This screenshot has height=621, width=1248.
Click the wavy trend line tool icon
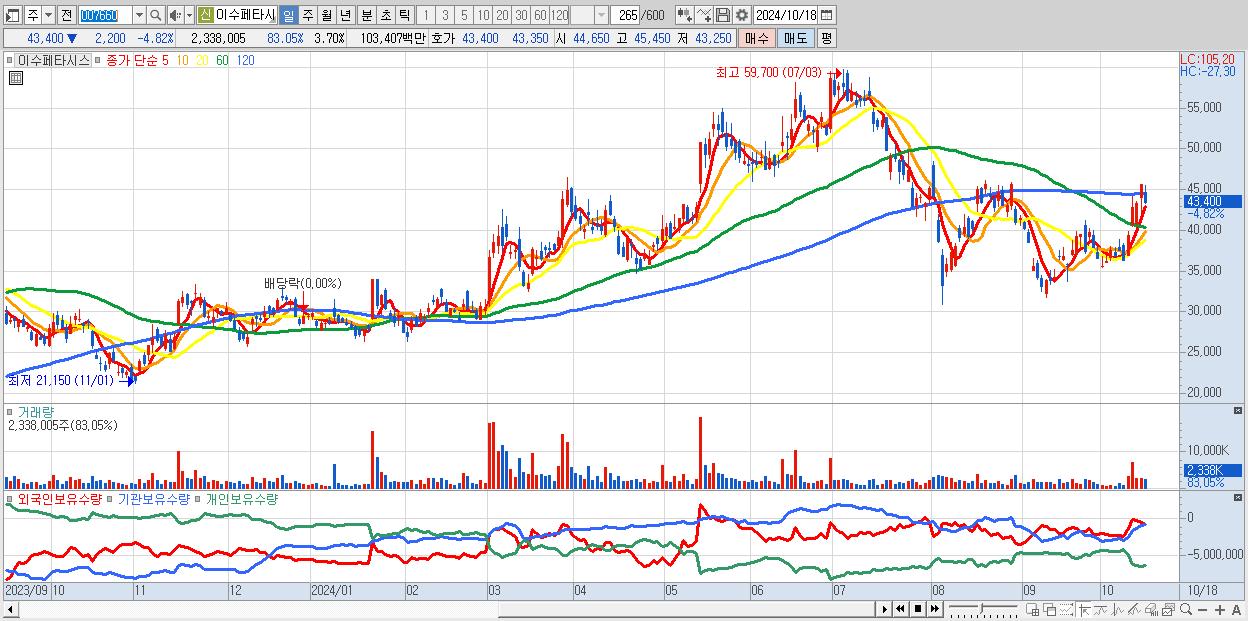tap(1101, 610)
